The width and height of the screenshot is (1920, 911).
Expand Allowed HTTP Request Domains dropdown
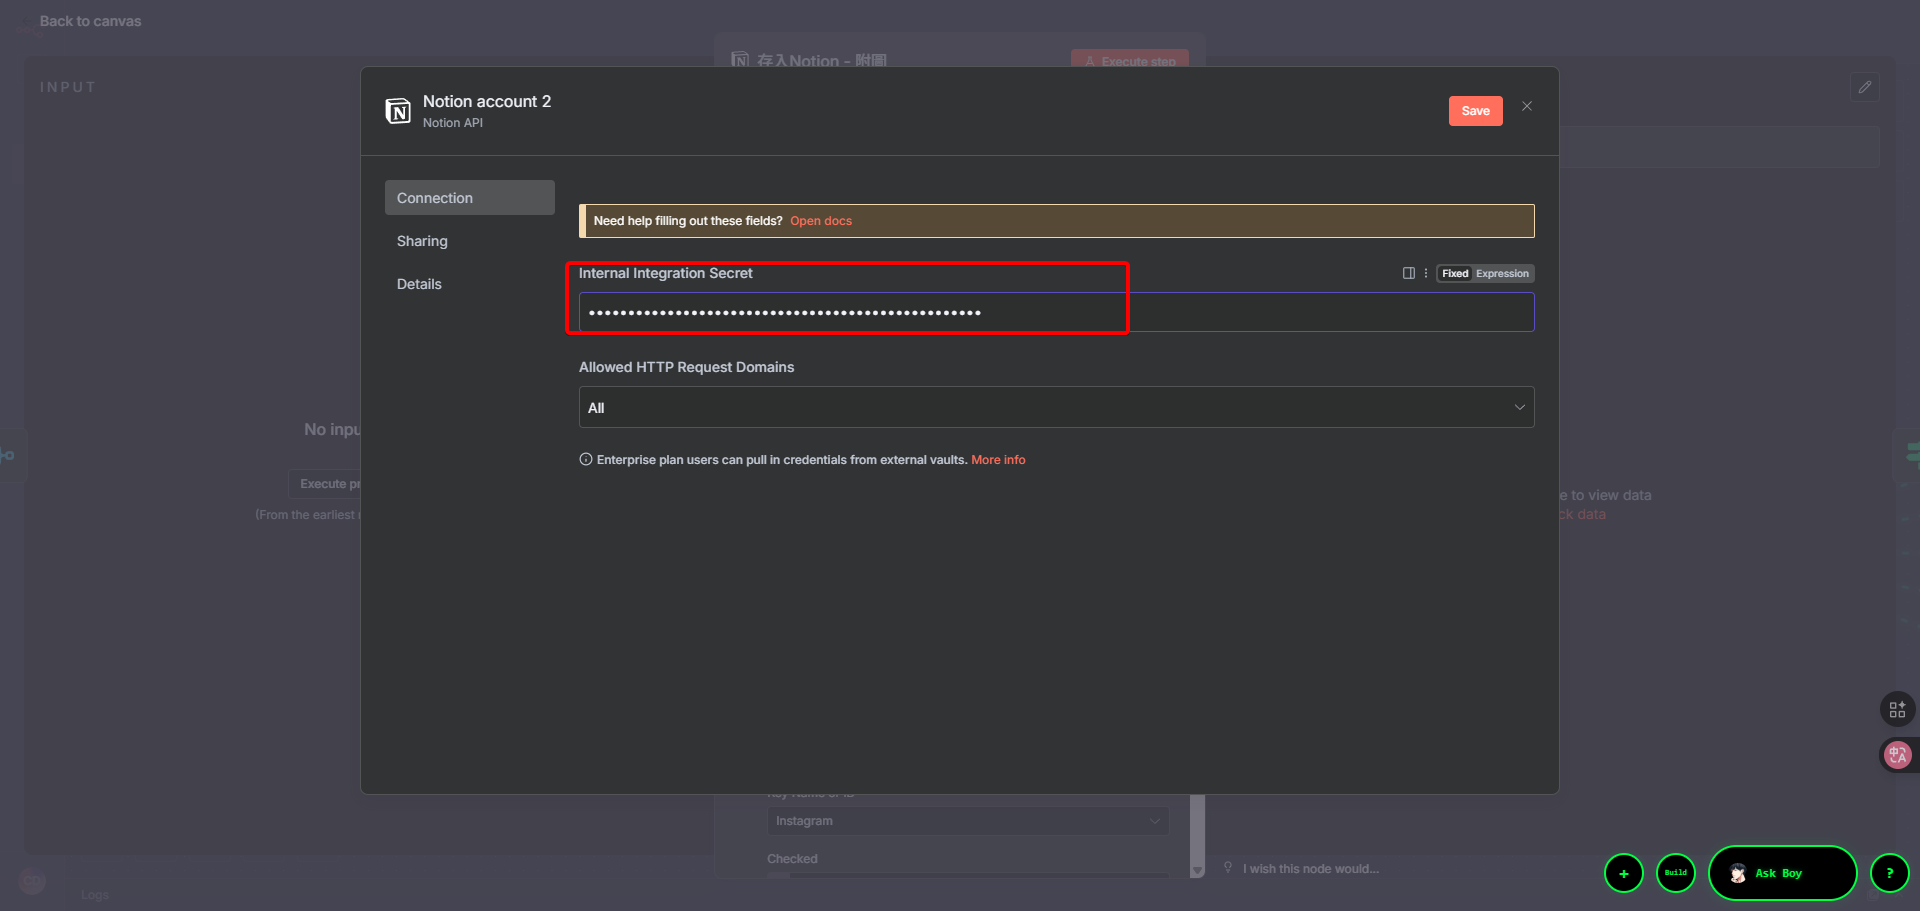[1055, 407]
